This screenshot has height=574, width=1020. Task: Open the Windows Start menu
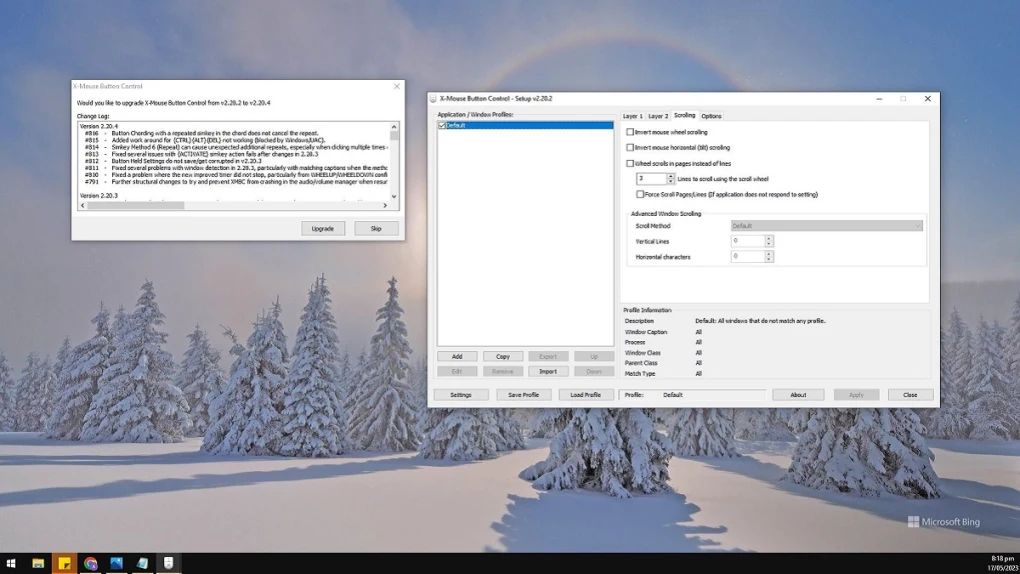tap(10, 563)
